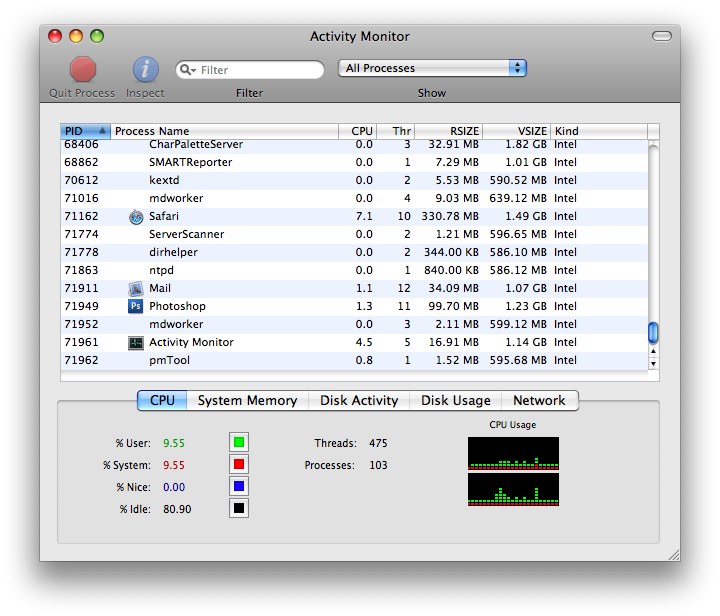Click the toolbar toggle pill button in title bar
The height and width of the screenshot is (616, 720).
click(x=662, y=36)
